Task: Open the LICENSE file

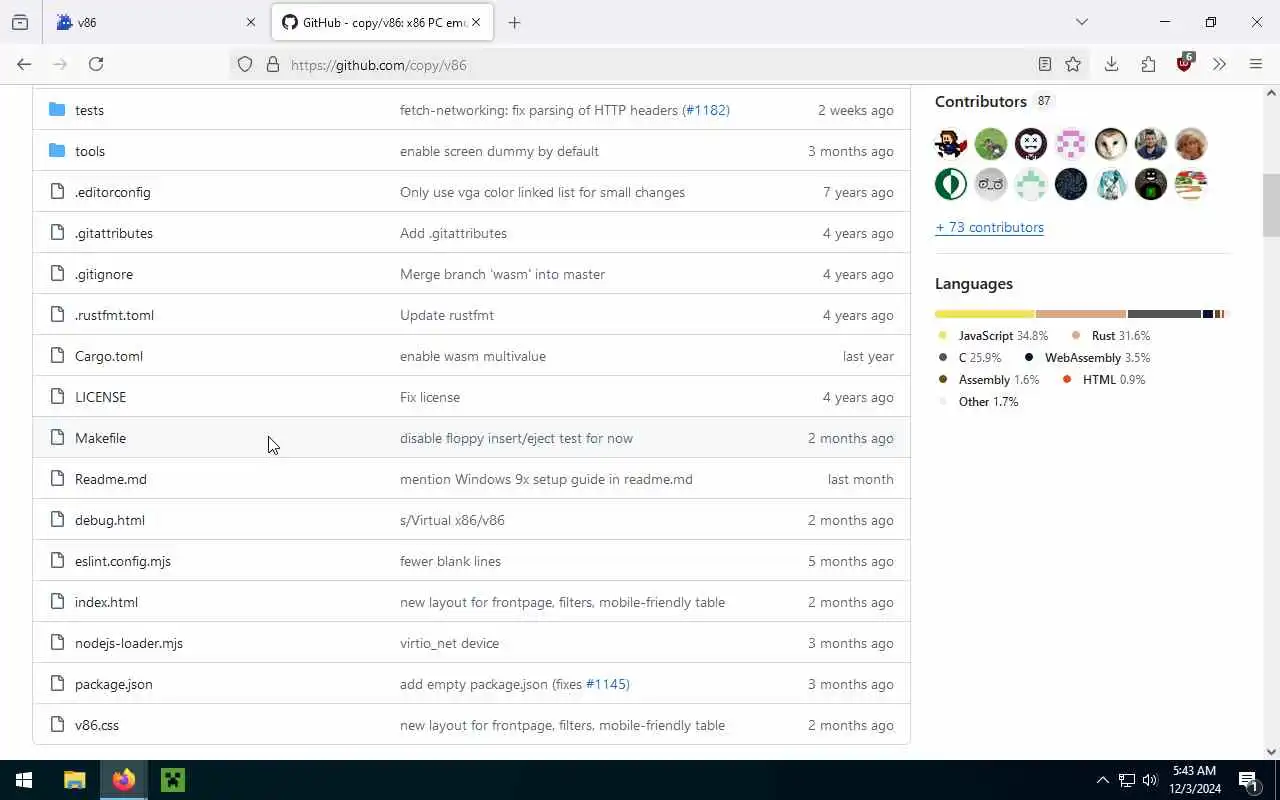Action: tap(100, 397)
